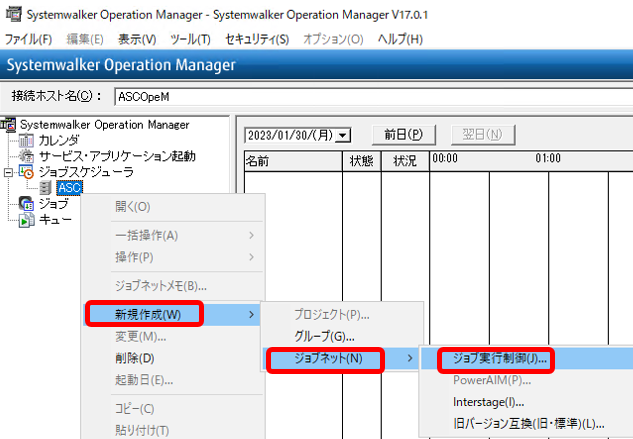
Task: Click the ジョブスケジューラ clock icon
Action: (26, 172)
